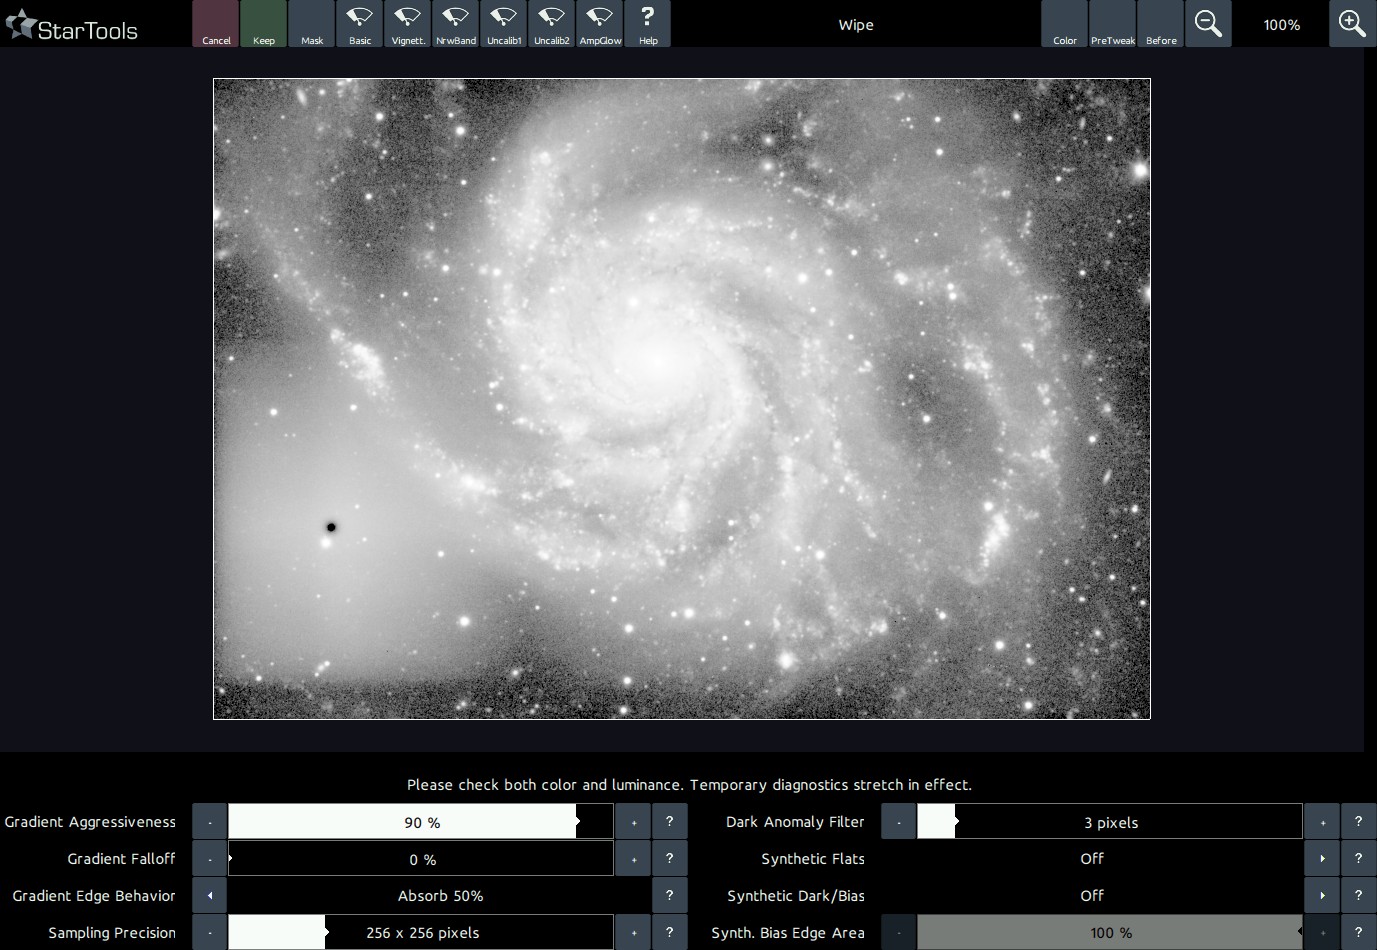
Task: Select the Uncalib1 preset
Action: click(504, 24)
